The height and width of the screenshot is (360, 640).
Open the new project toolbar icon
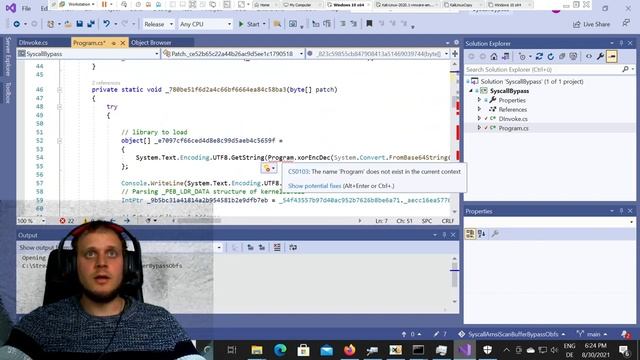click(51, 24)
